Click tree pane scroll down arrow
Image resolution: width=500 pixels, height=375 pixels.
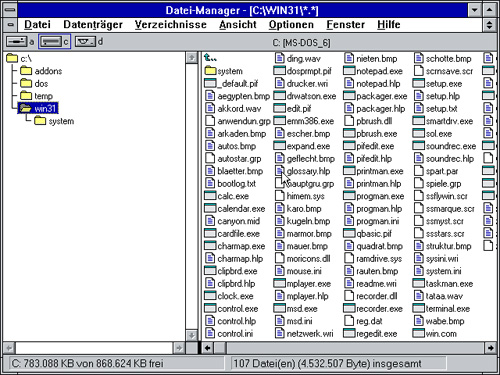[x=191, y=335]
